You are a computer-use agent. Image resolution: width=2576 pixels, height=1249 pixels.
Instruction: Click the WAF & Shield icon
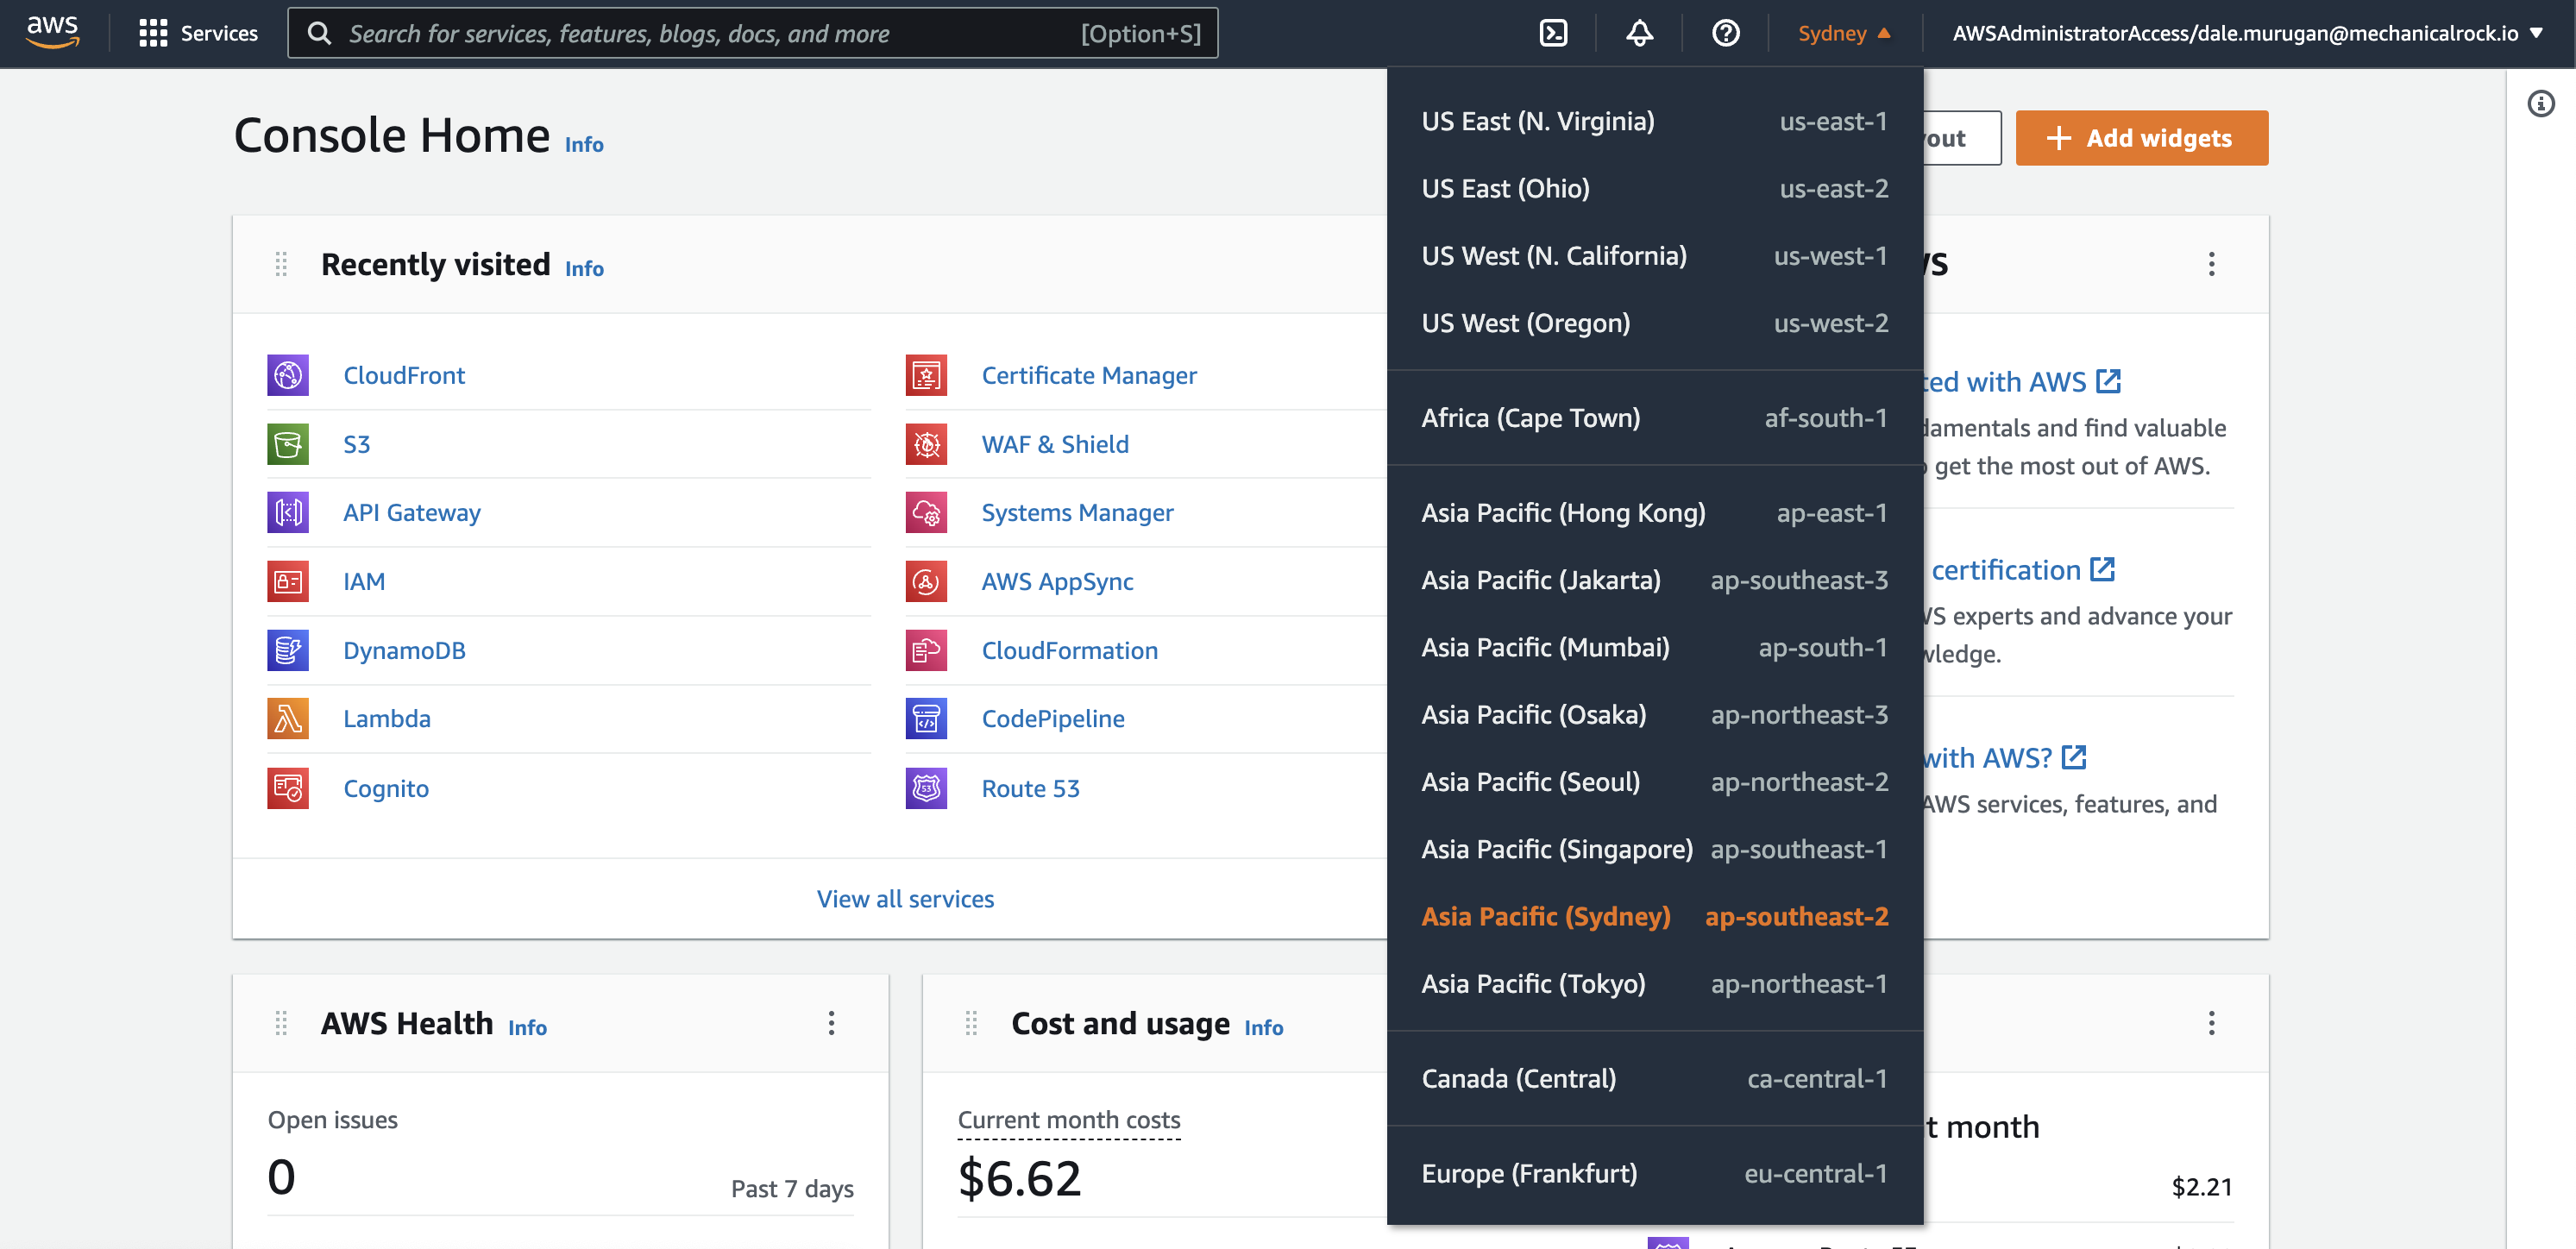click(926, 444)
